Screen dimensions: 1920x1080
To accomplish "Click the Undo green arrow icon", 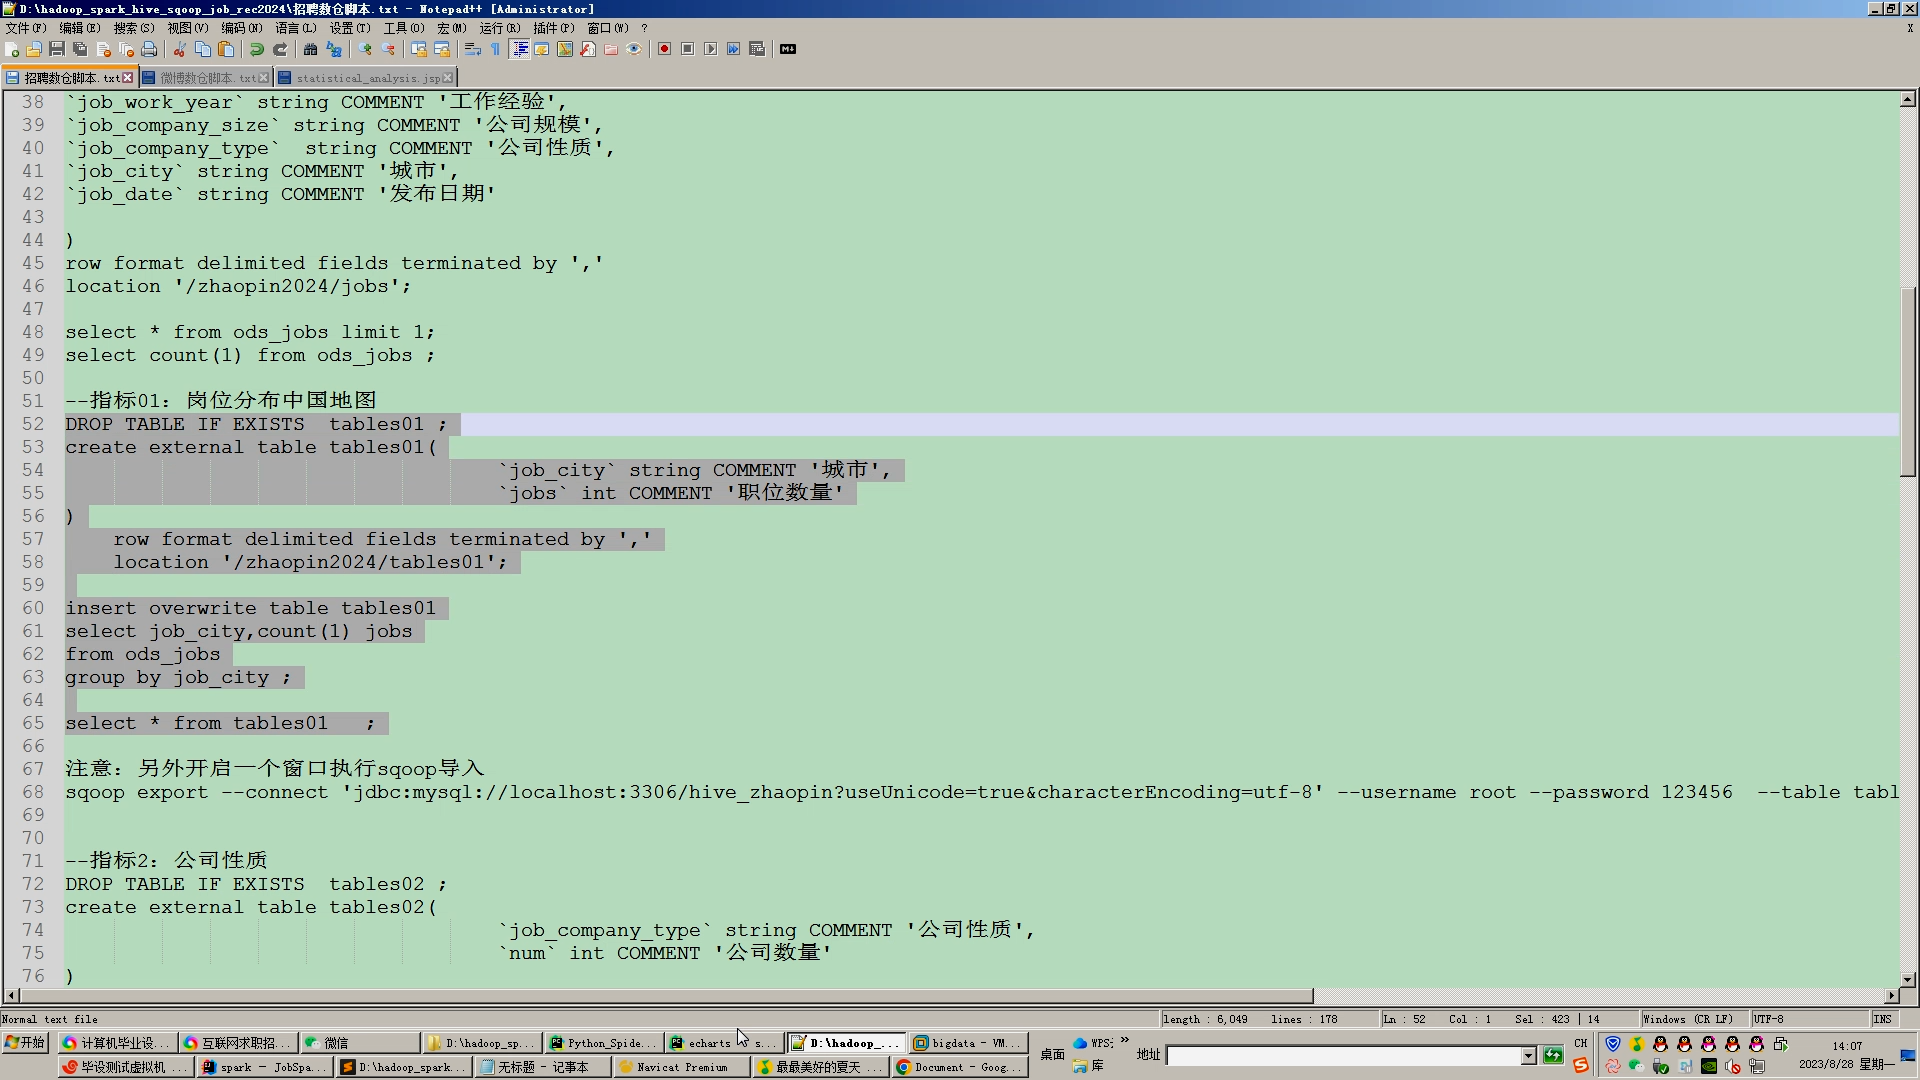I will coord(257,49).
